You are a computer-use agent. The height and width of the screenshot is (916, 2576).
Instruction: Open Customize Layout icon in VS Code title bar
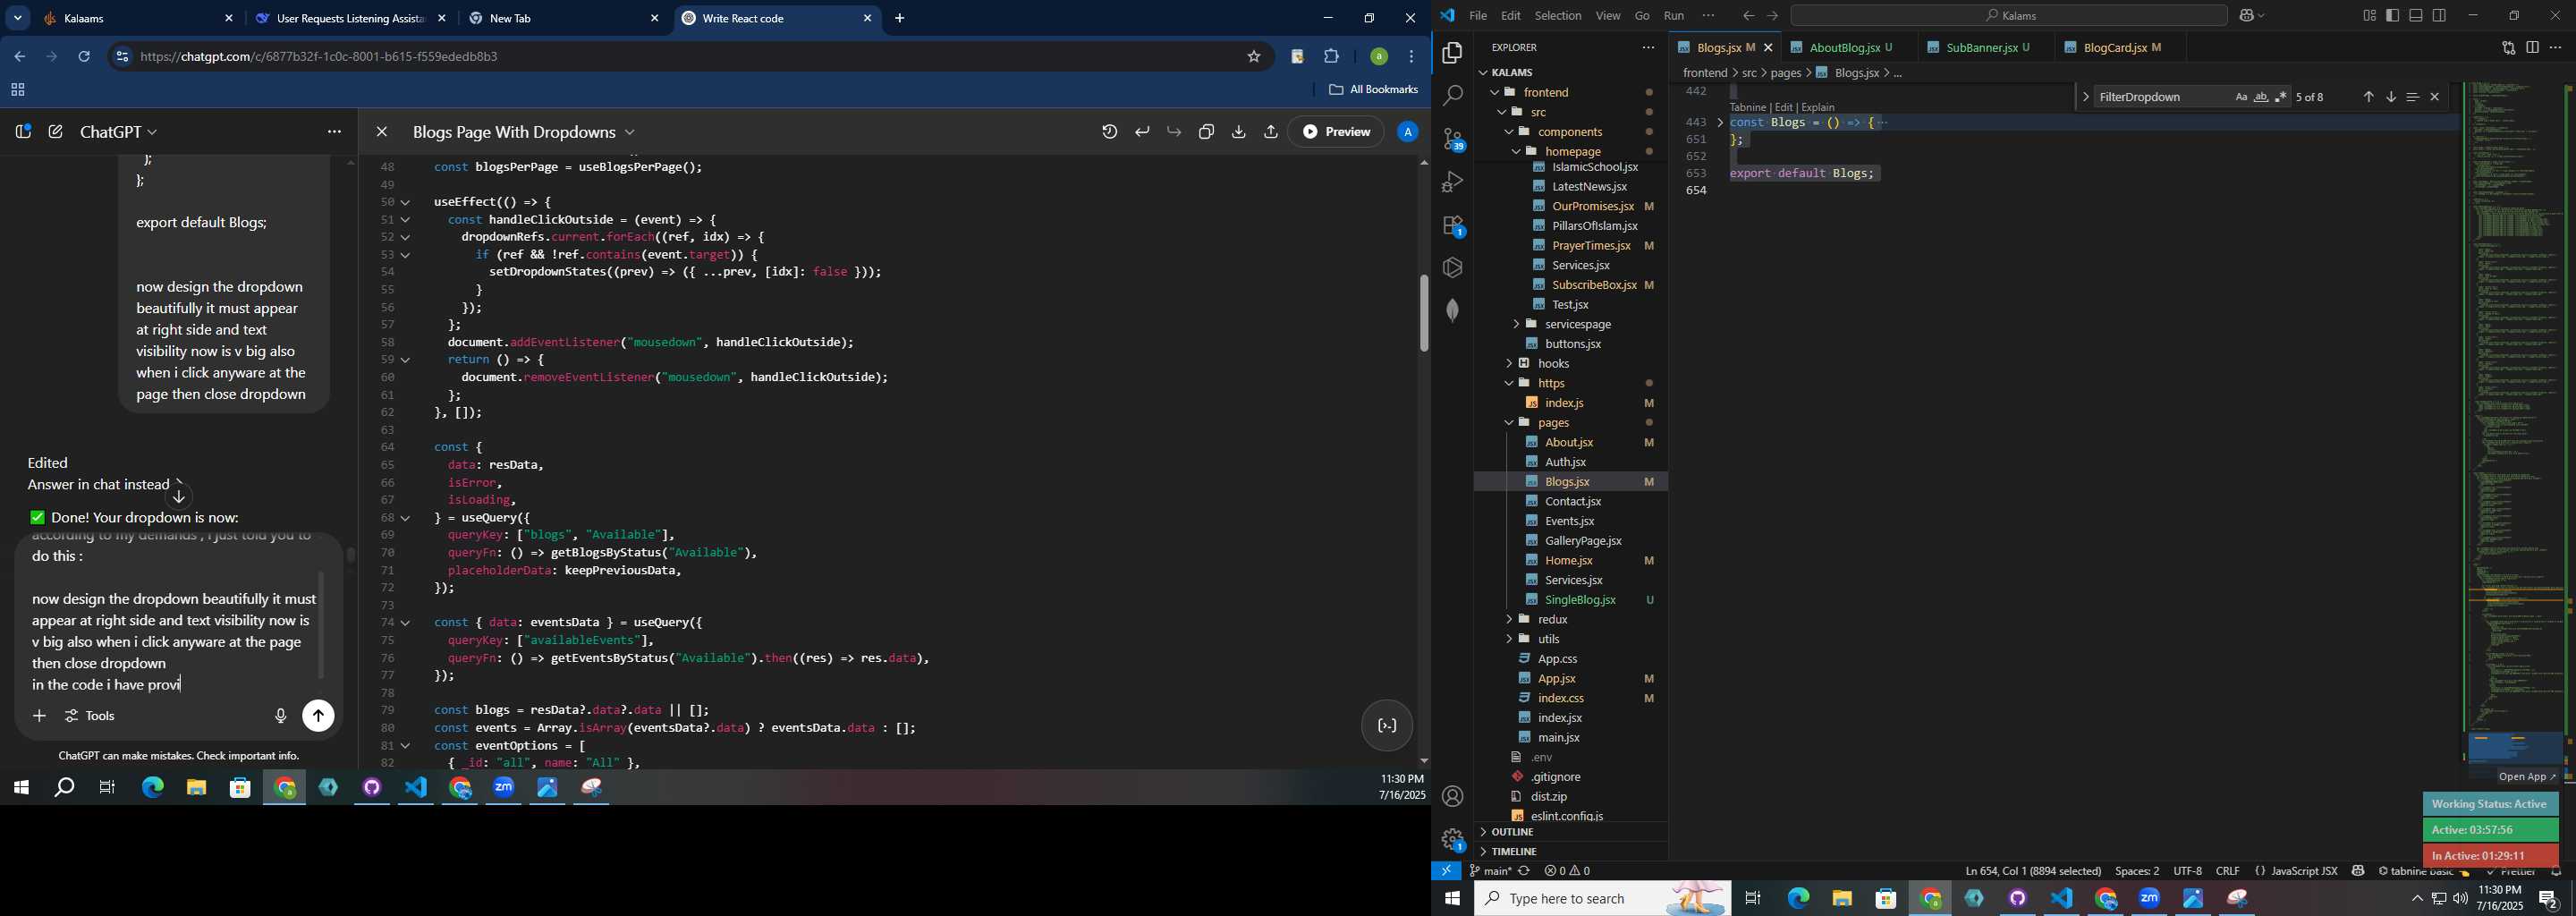(x=2369, y=15)
